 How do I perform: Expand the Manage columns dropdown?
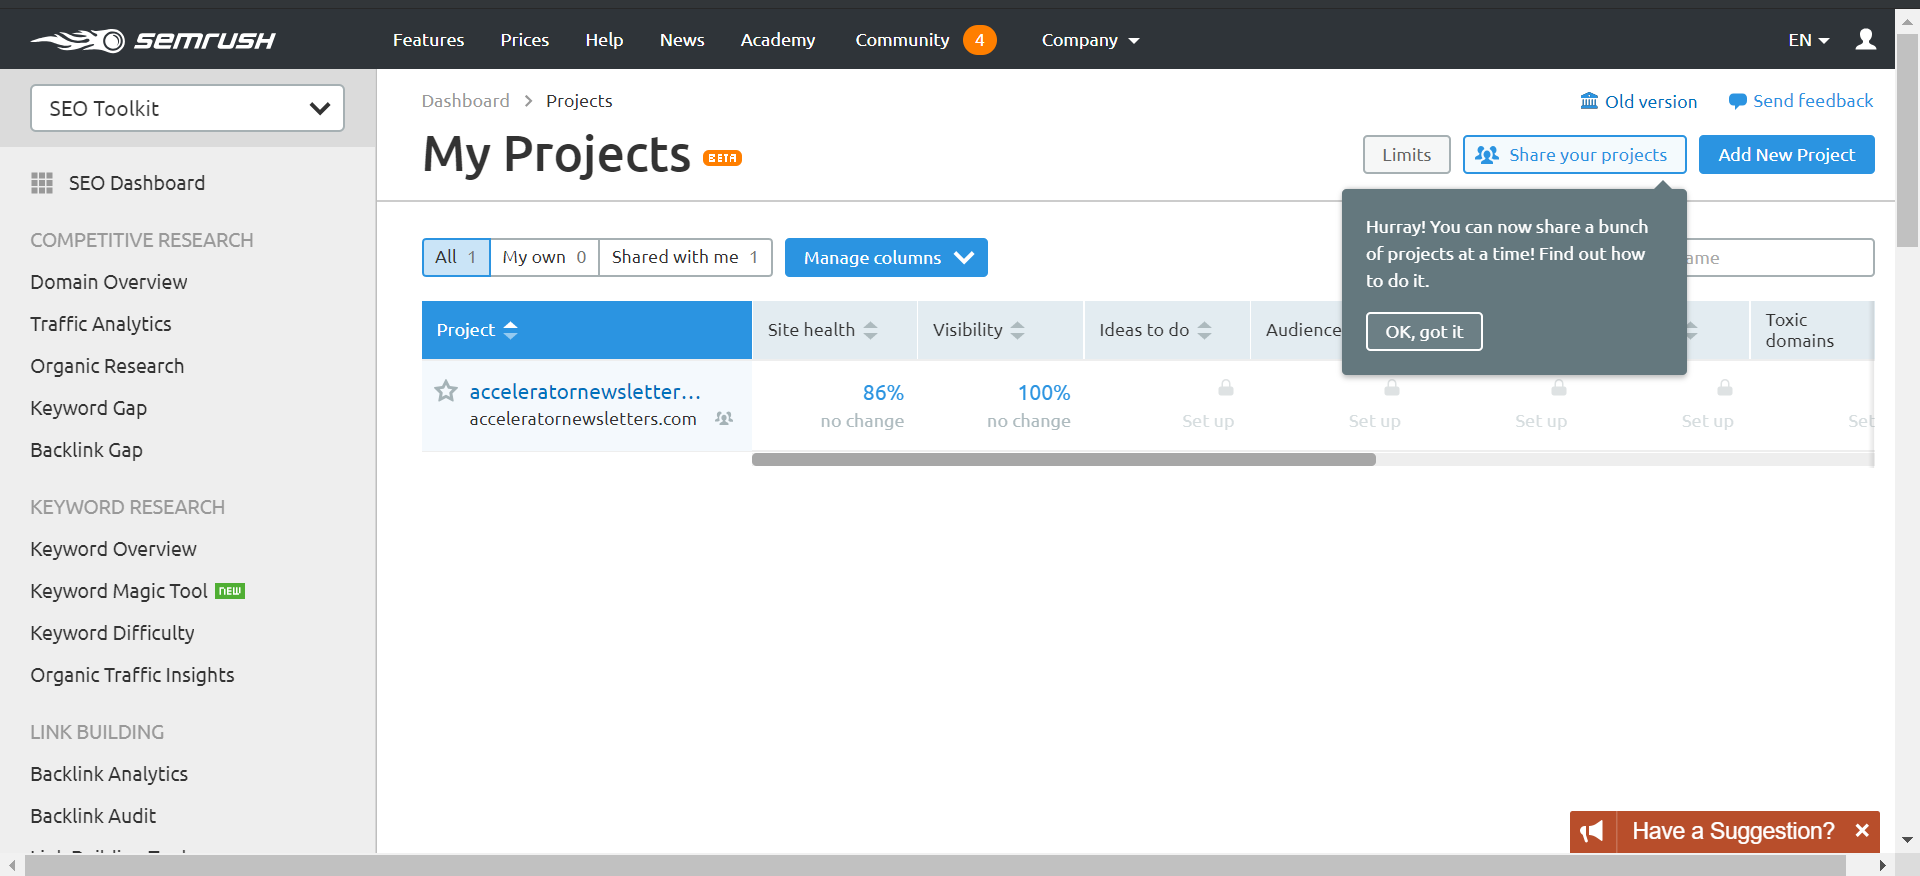886,258
